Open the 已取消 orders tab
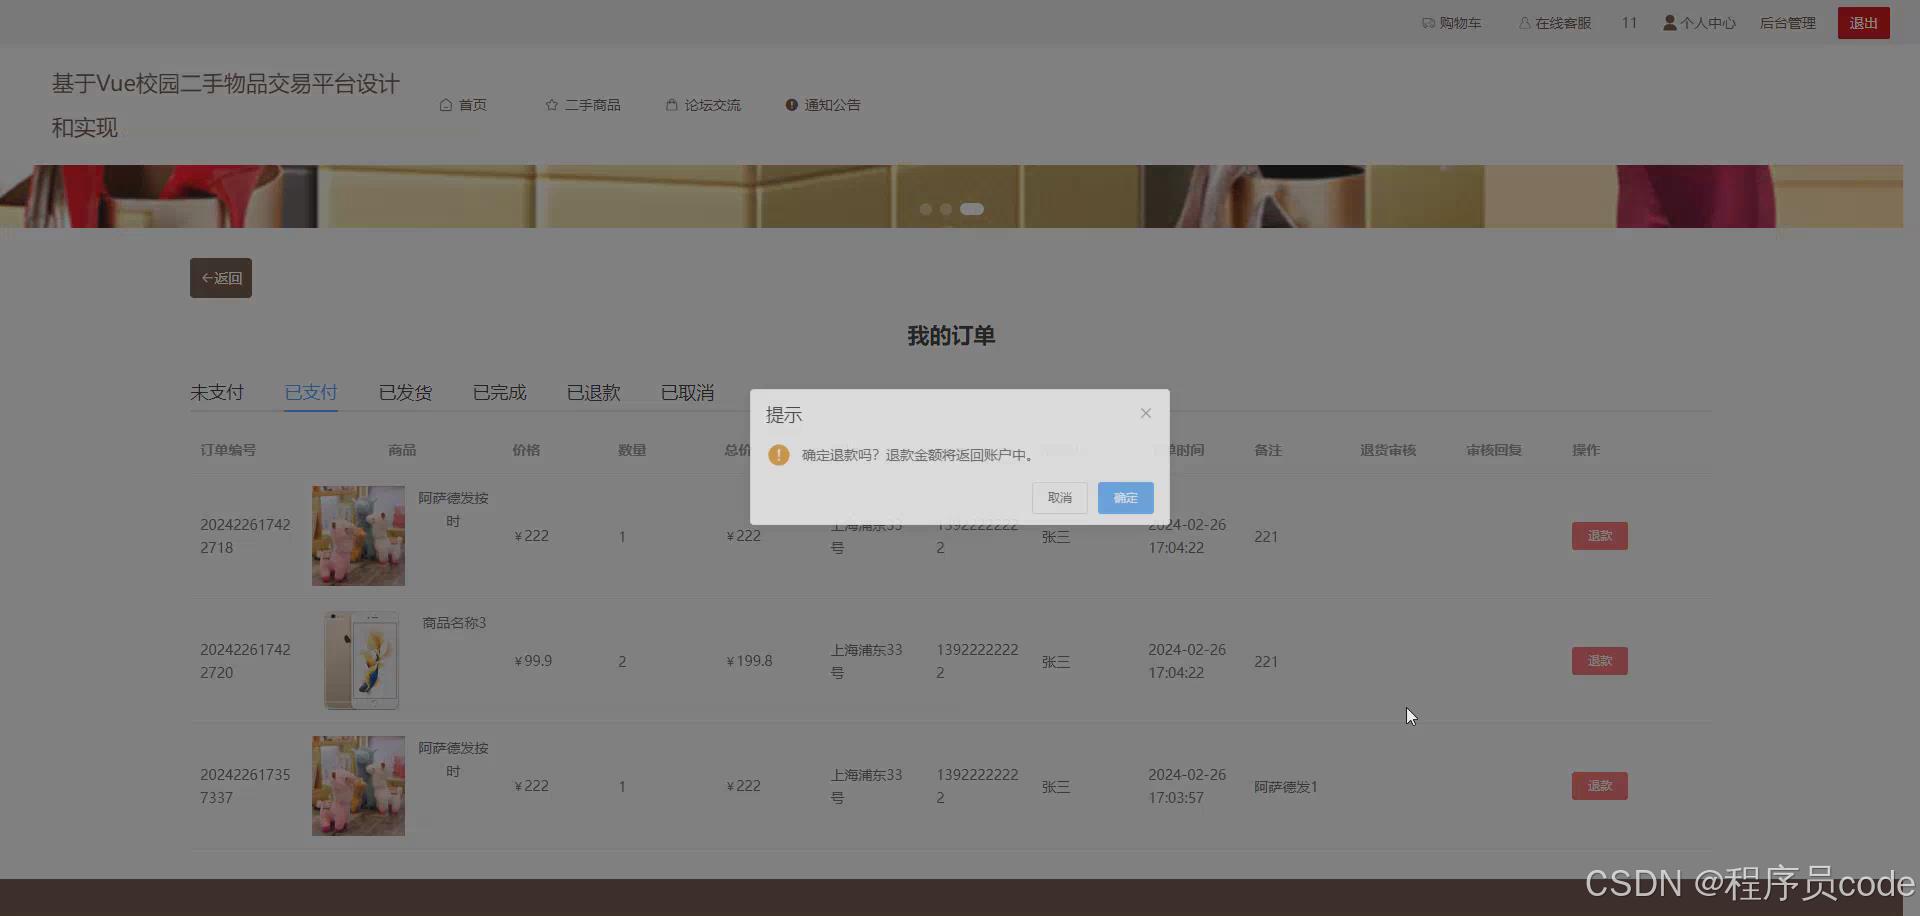This screenshot has width=1920, height=916. click(686, 392)
